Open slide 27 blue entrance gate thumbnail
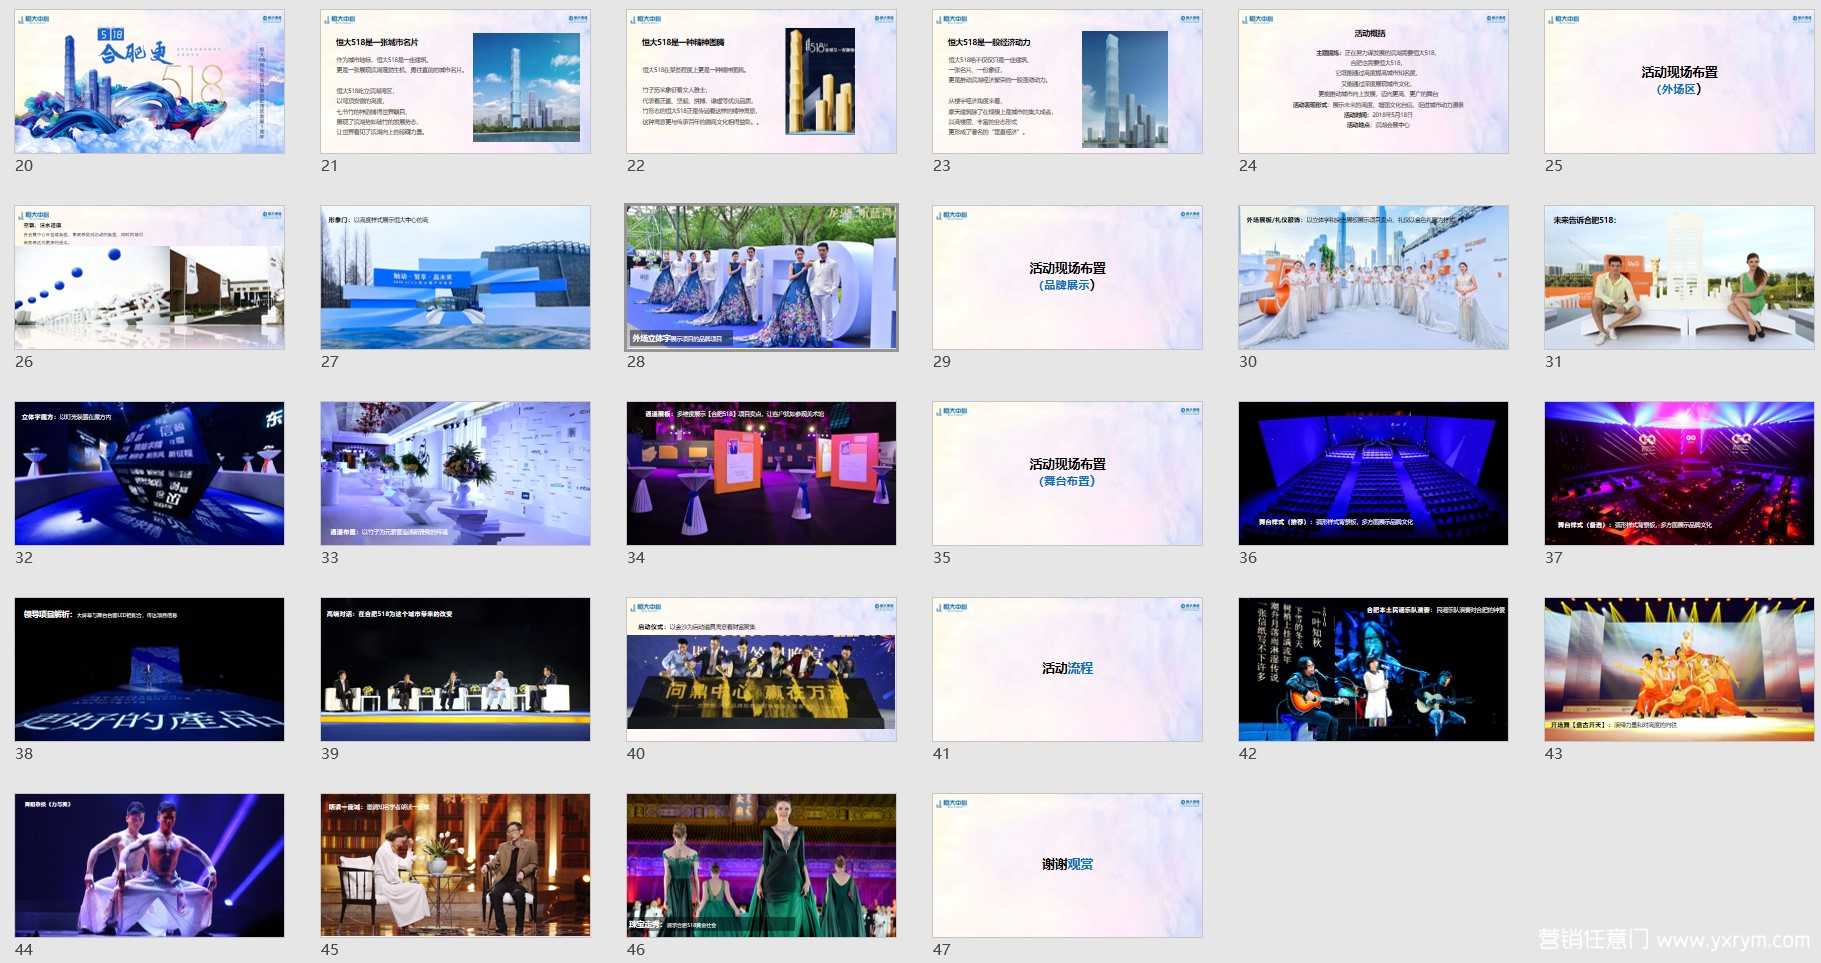The height and width of the screenshot is (963, 1821). pos(456,278)
